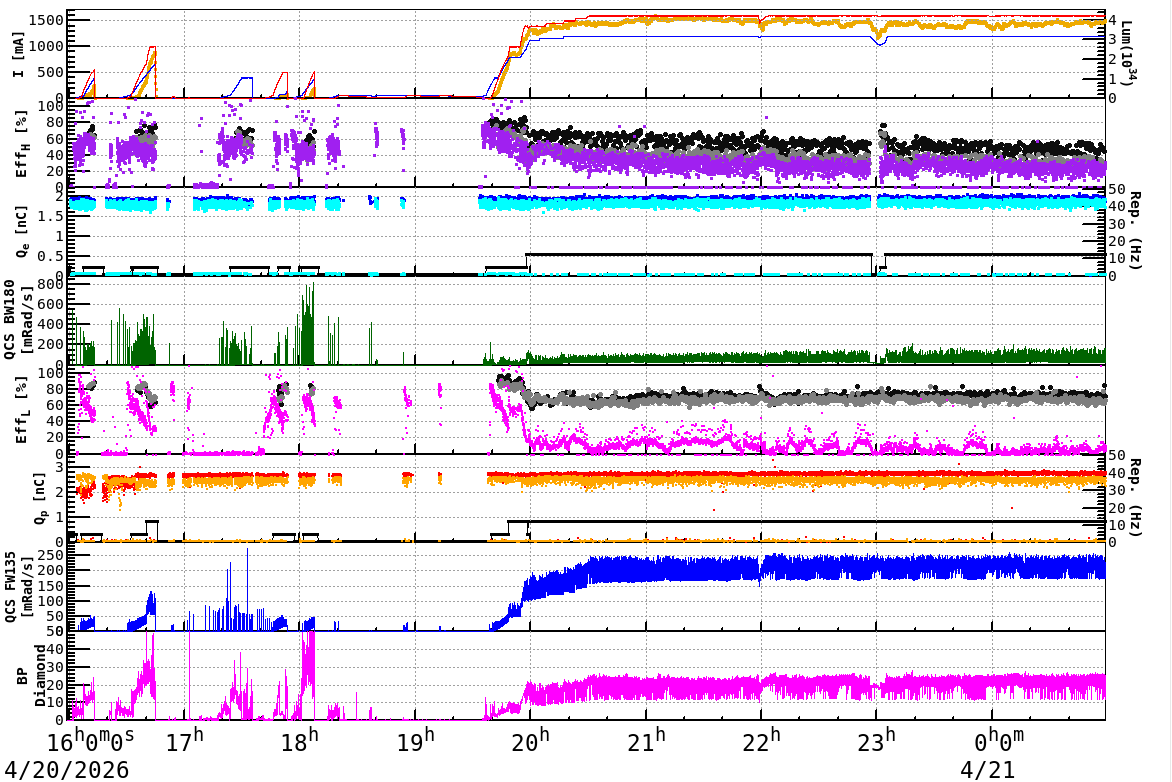Screen dimensions: 1172x782
Task: Click the 'Eff_H [%]' axis label
Action: coord(22,144)
